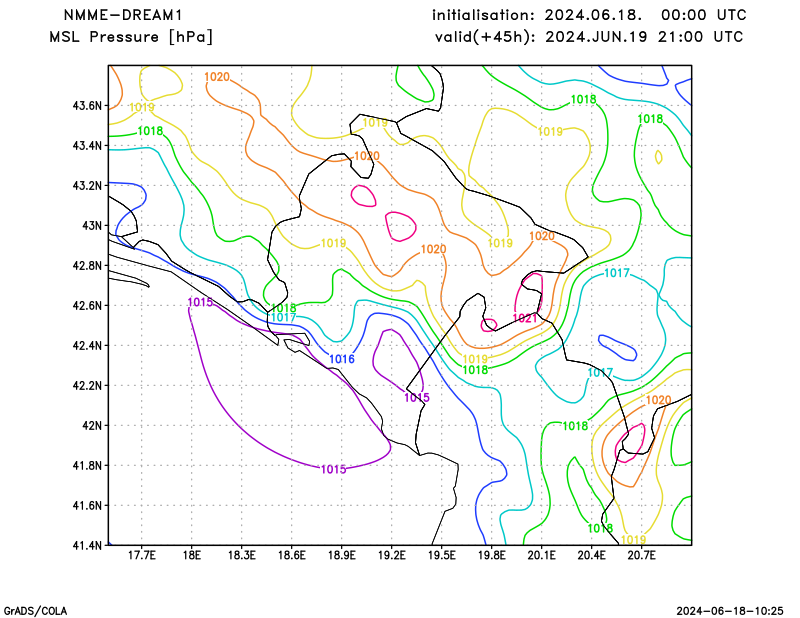The width and height of the screenshot is (800, 618).
Task: Click the 43.4N latitude label
Action: 87,146
